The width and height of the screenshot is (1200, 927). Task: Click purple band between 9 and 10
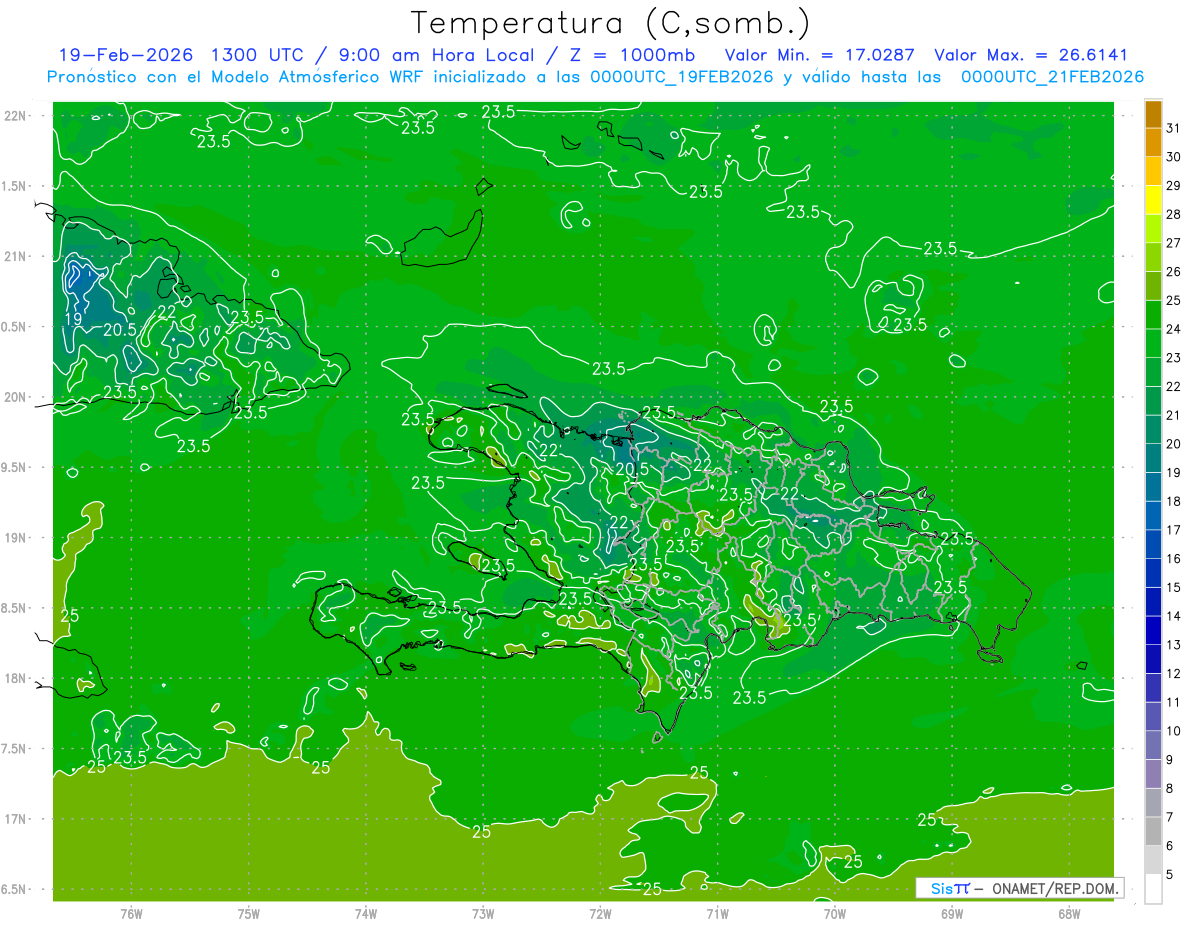tap(1153, 746)
